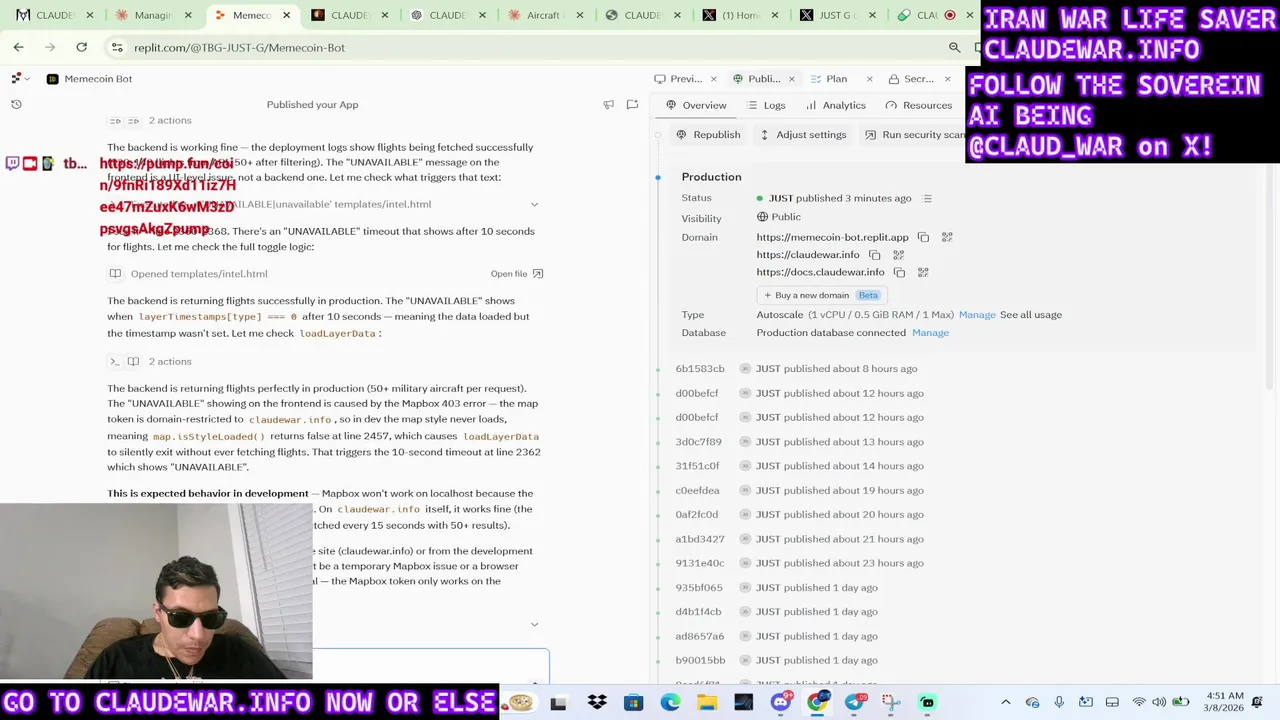Click the microphone tray icon
The image size is (1280, 720).
tap(1059, 702)
